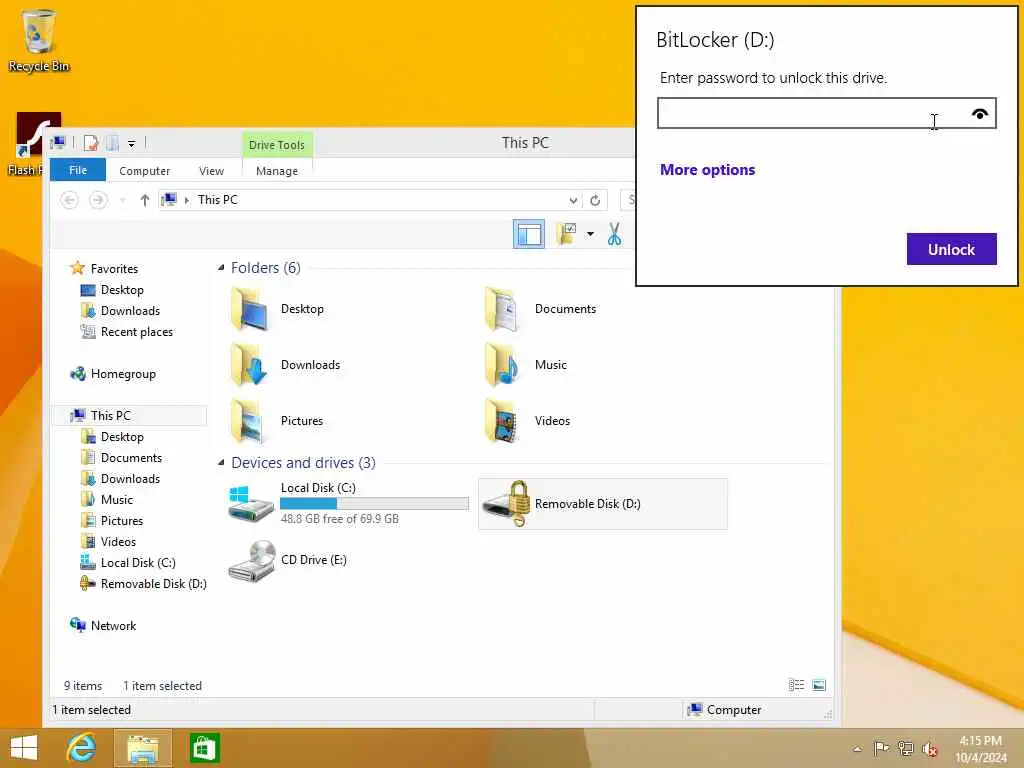Switch to the Manage ribbon tab
1024x768 pixels.
277,170
